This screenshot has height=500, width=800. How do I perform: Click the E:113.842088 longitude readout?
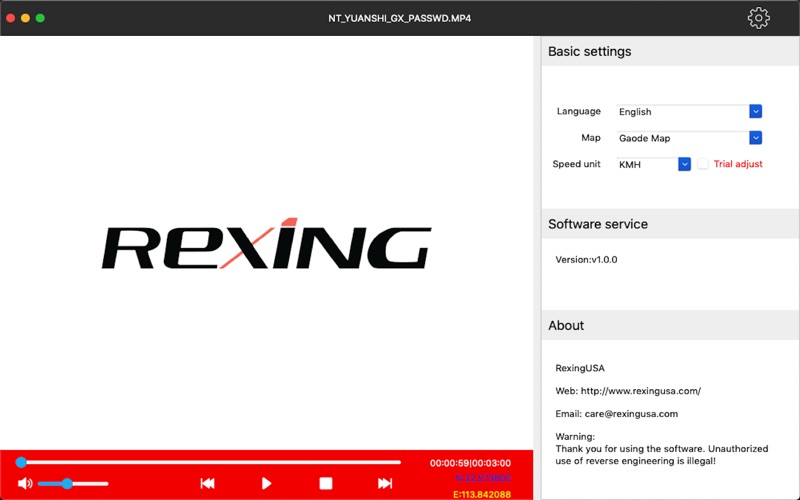click(x=482, y=494)
